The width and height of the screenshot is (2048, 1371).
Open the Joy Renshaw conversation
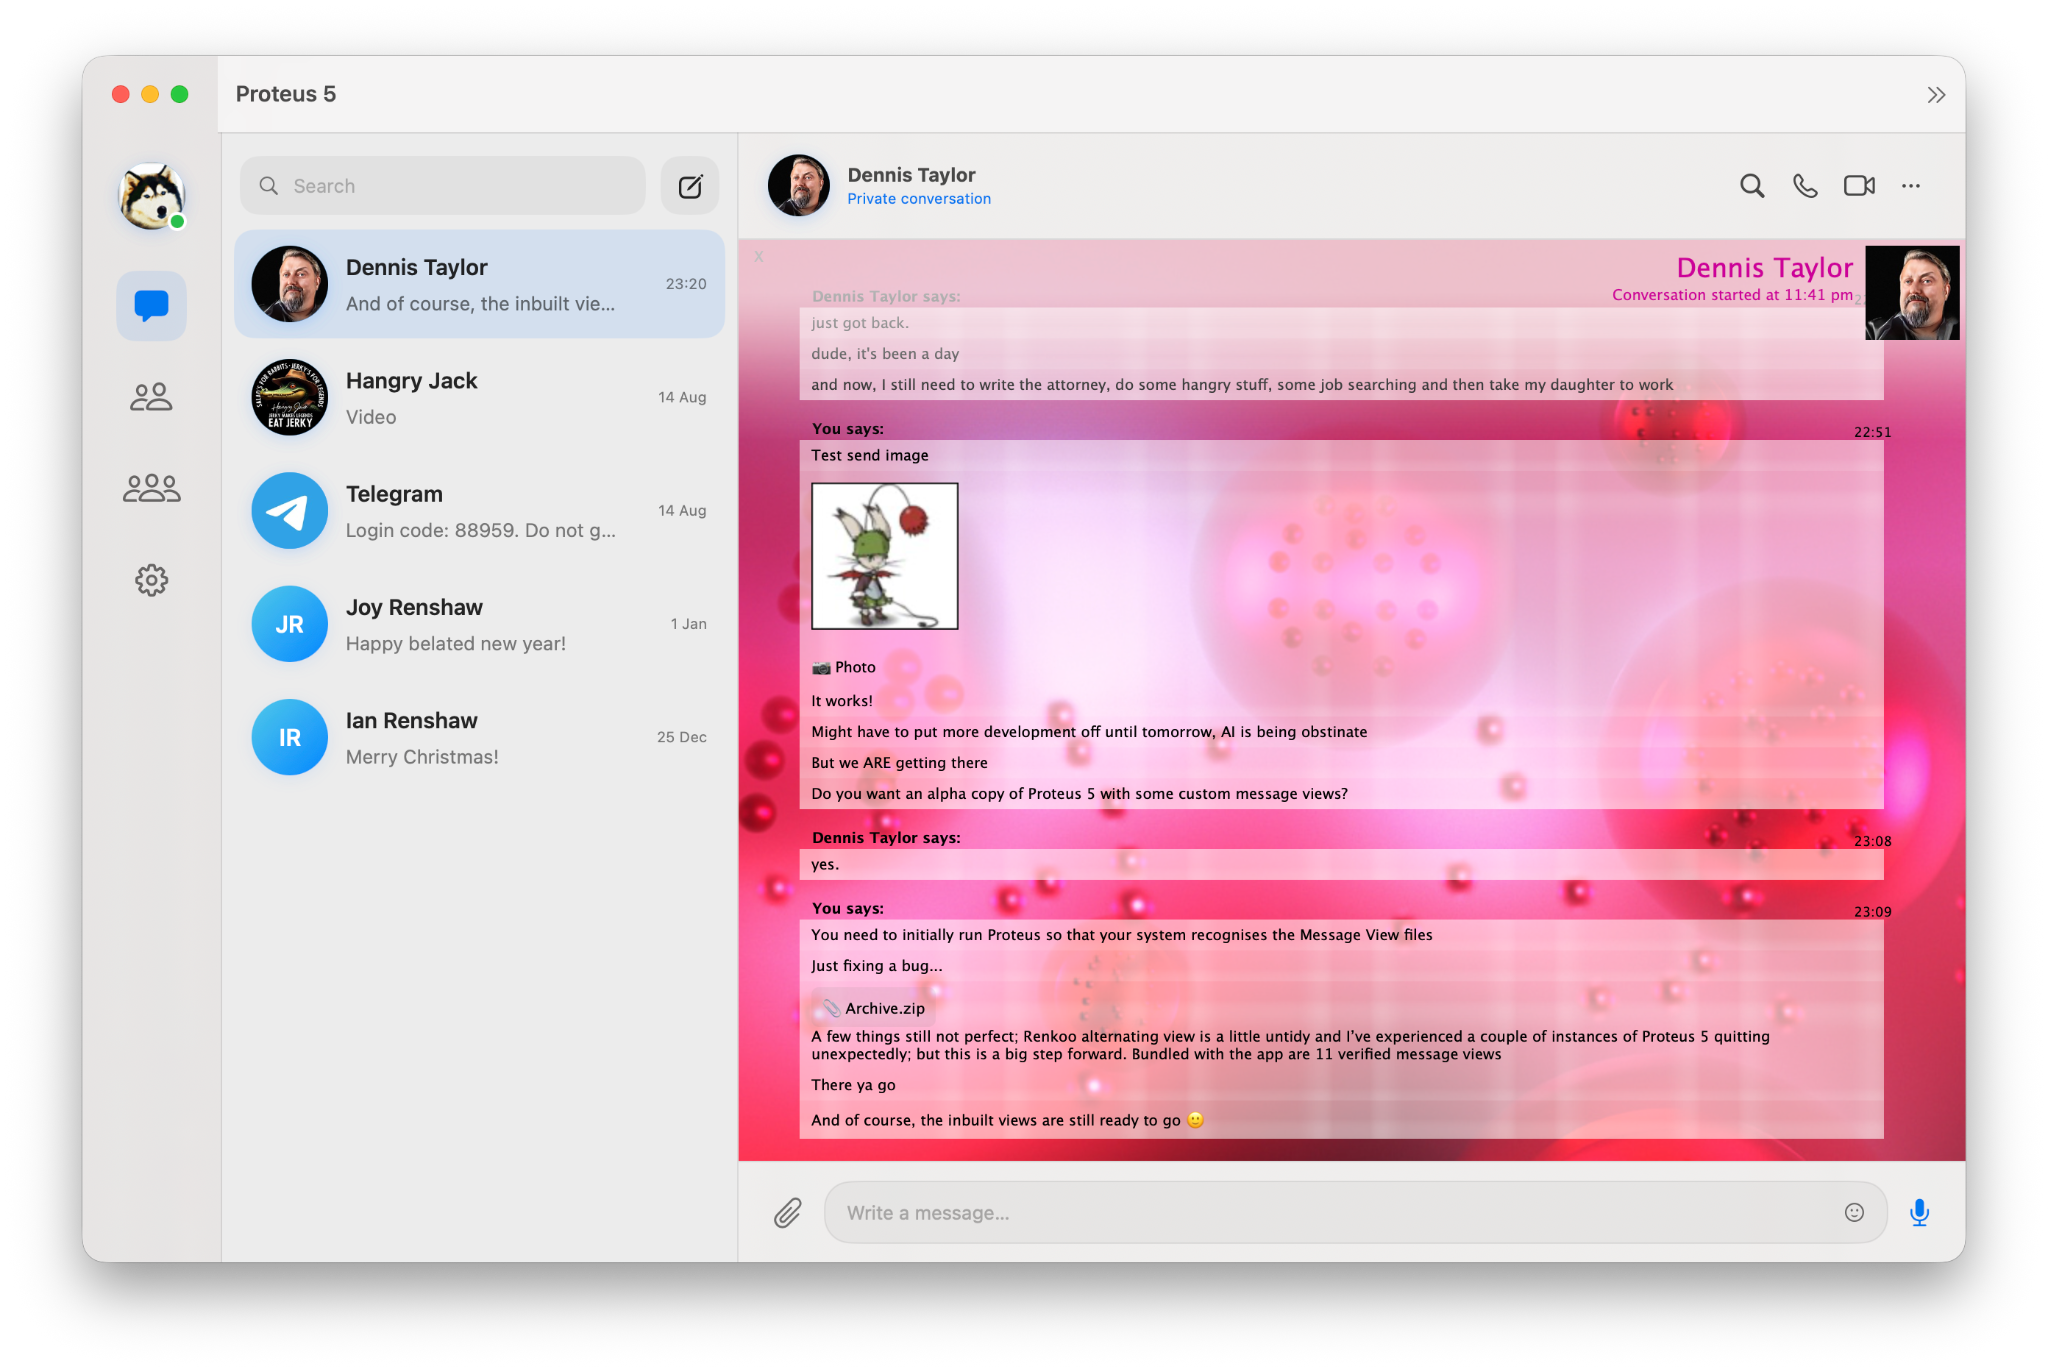pyautogui.click(x=479, y=624)
